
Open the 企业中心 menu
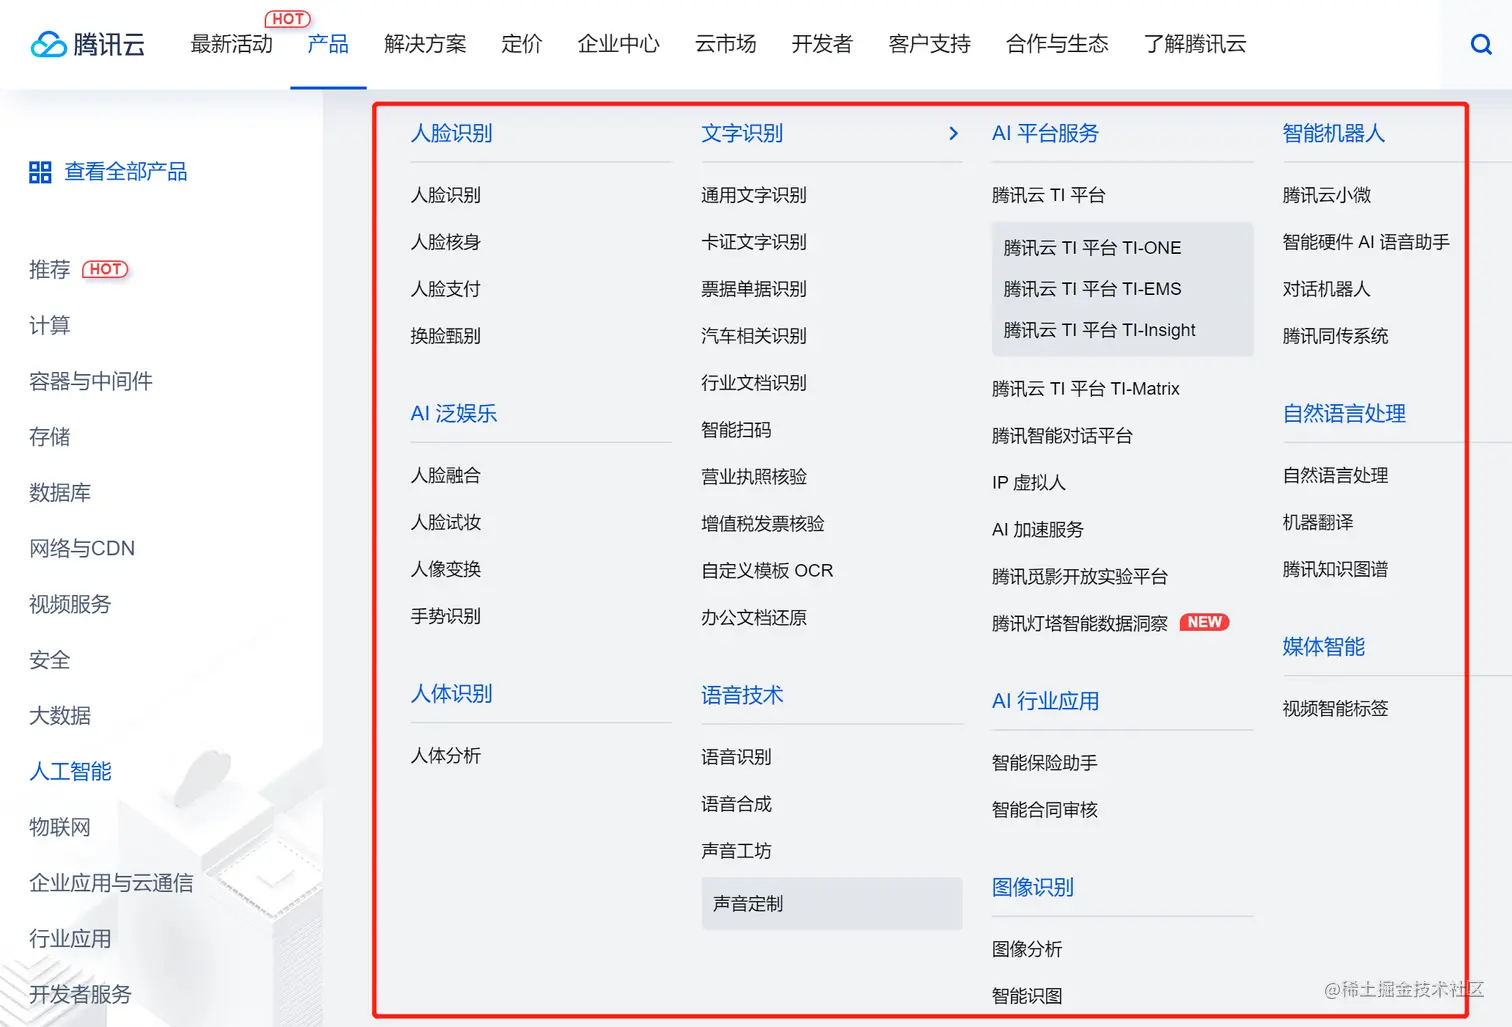618,44
